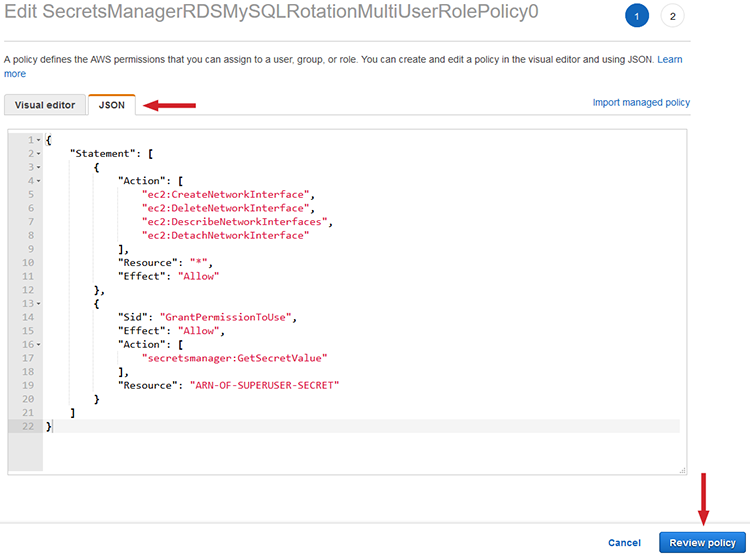The width and height of the screenshot is (750, 555).
Task: Click line number 19 in the gutter
Action: click(x=28, y=386)
